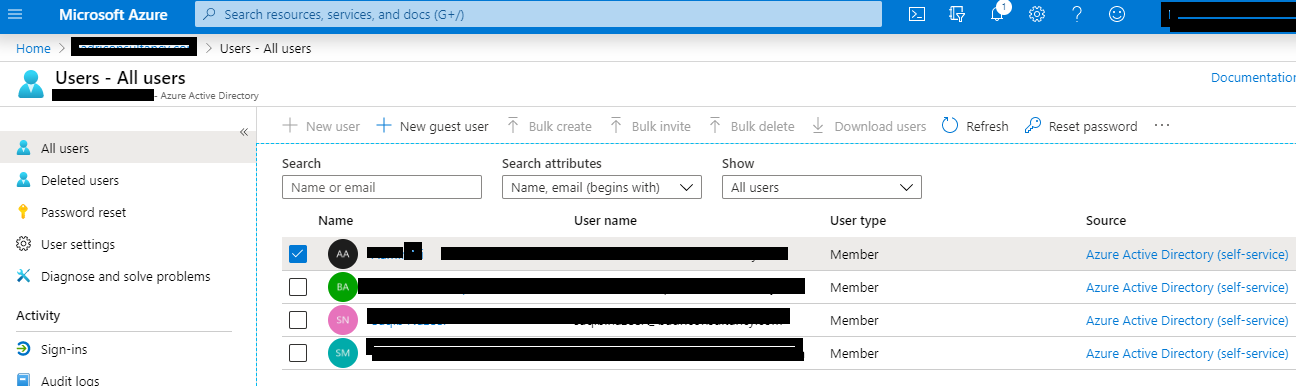The image size is (1296, 386).
Task: Click Bulk invite
Action: [x=649, y=126]
